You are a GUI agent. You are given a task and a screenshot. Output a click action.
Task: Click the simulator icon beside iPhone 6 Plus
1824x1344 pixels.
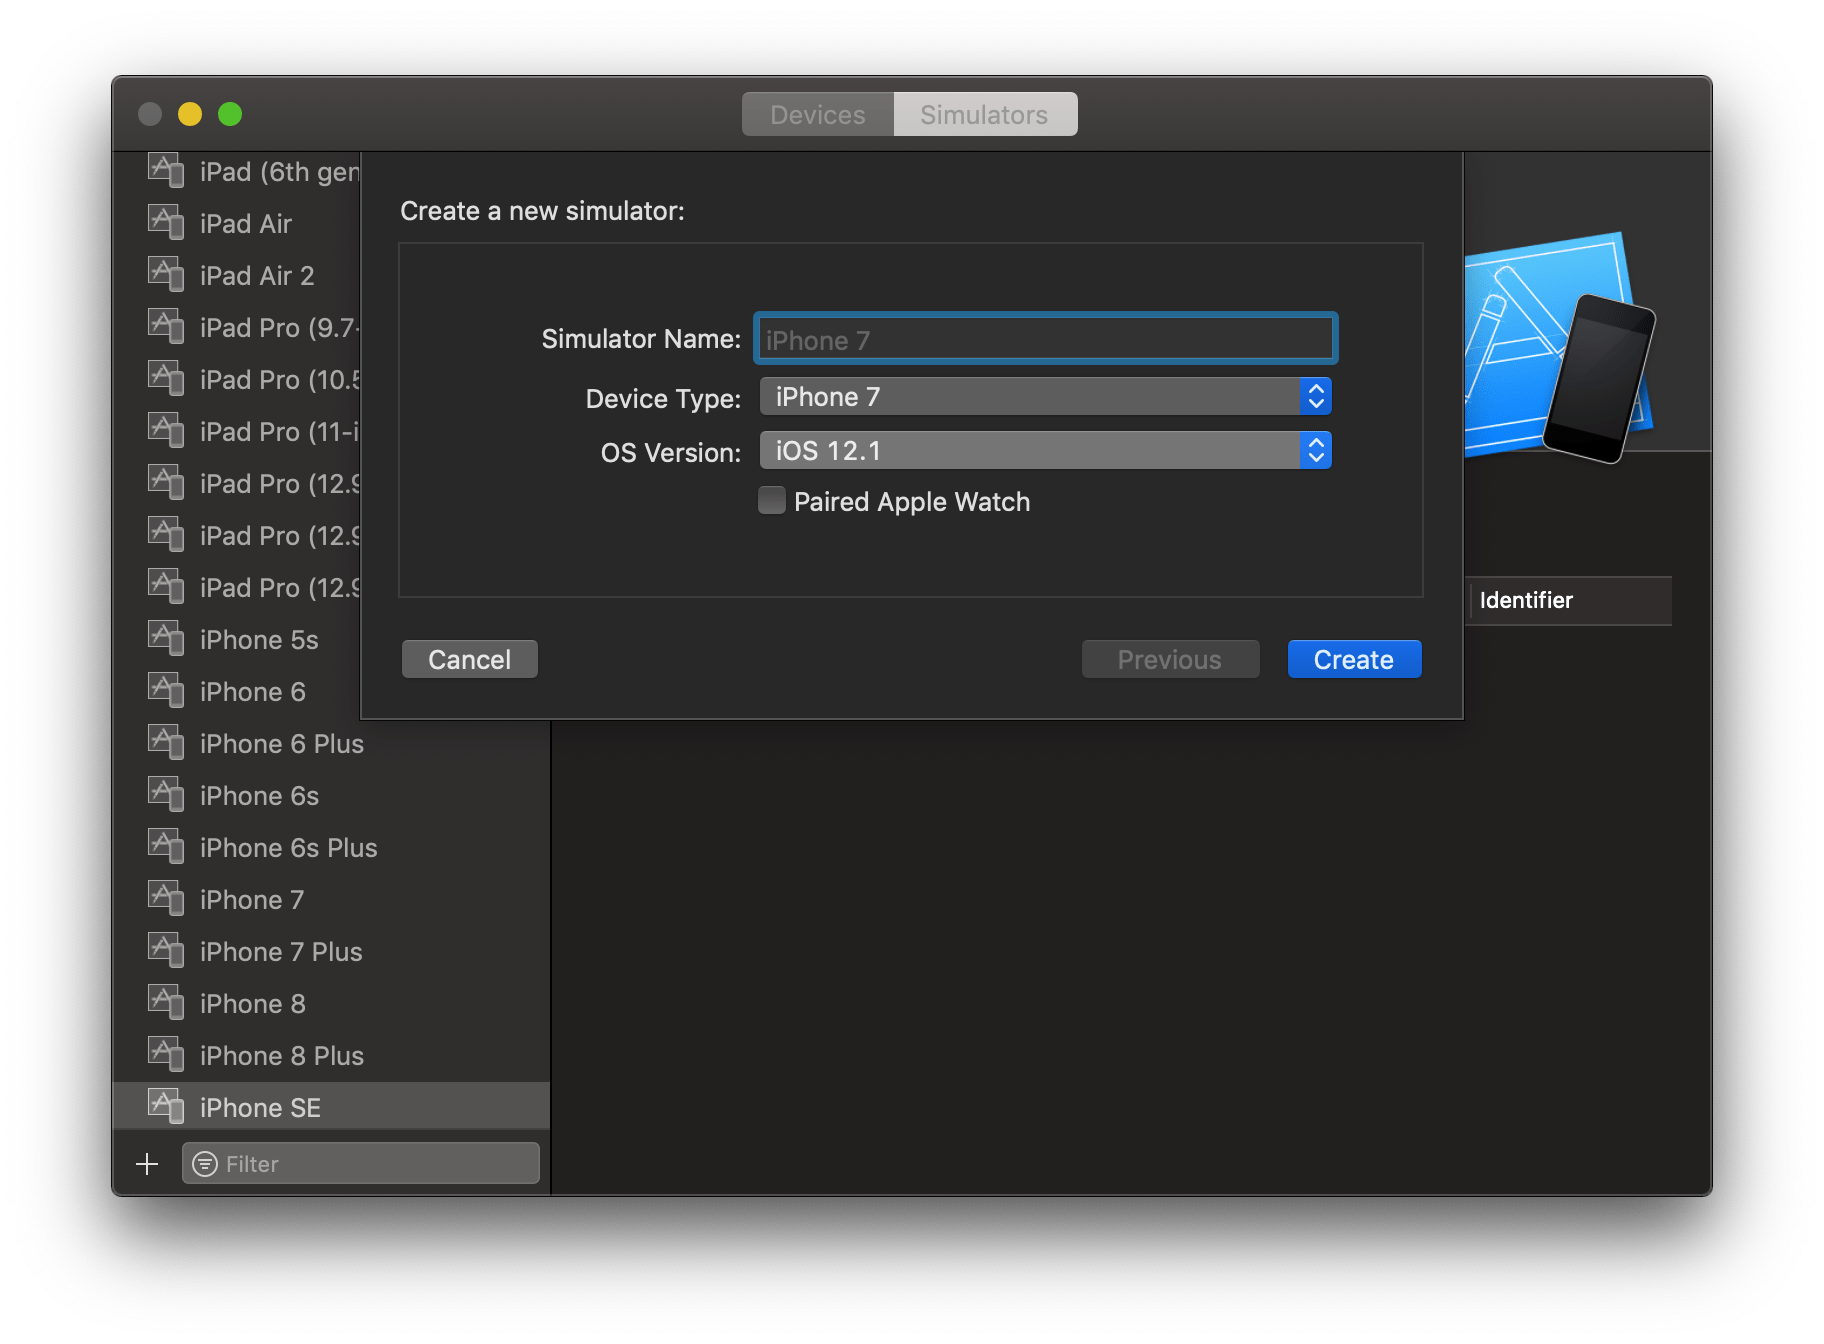[166, 742]
